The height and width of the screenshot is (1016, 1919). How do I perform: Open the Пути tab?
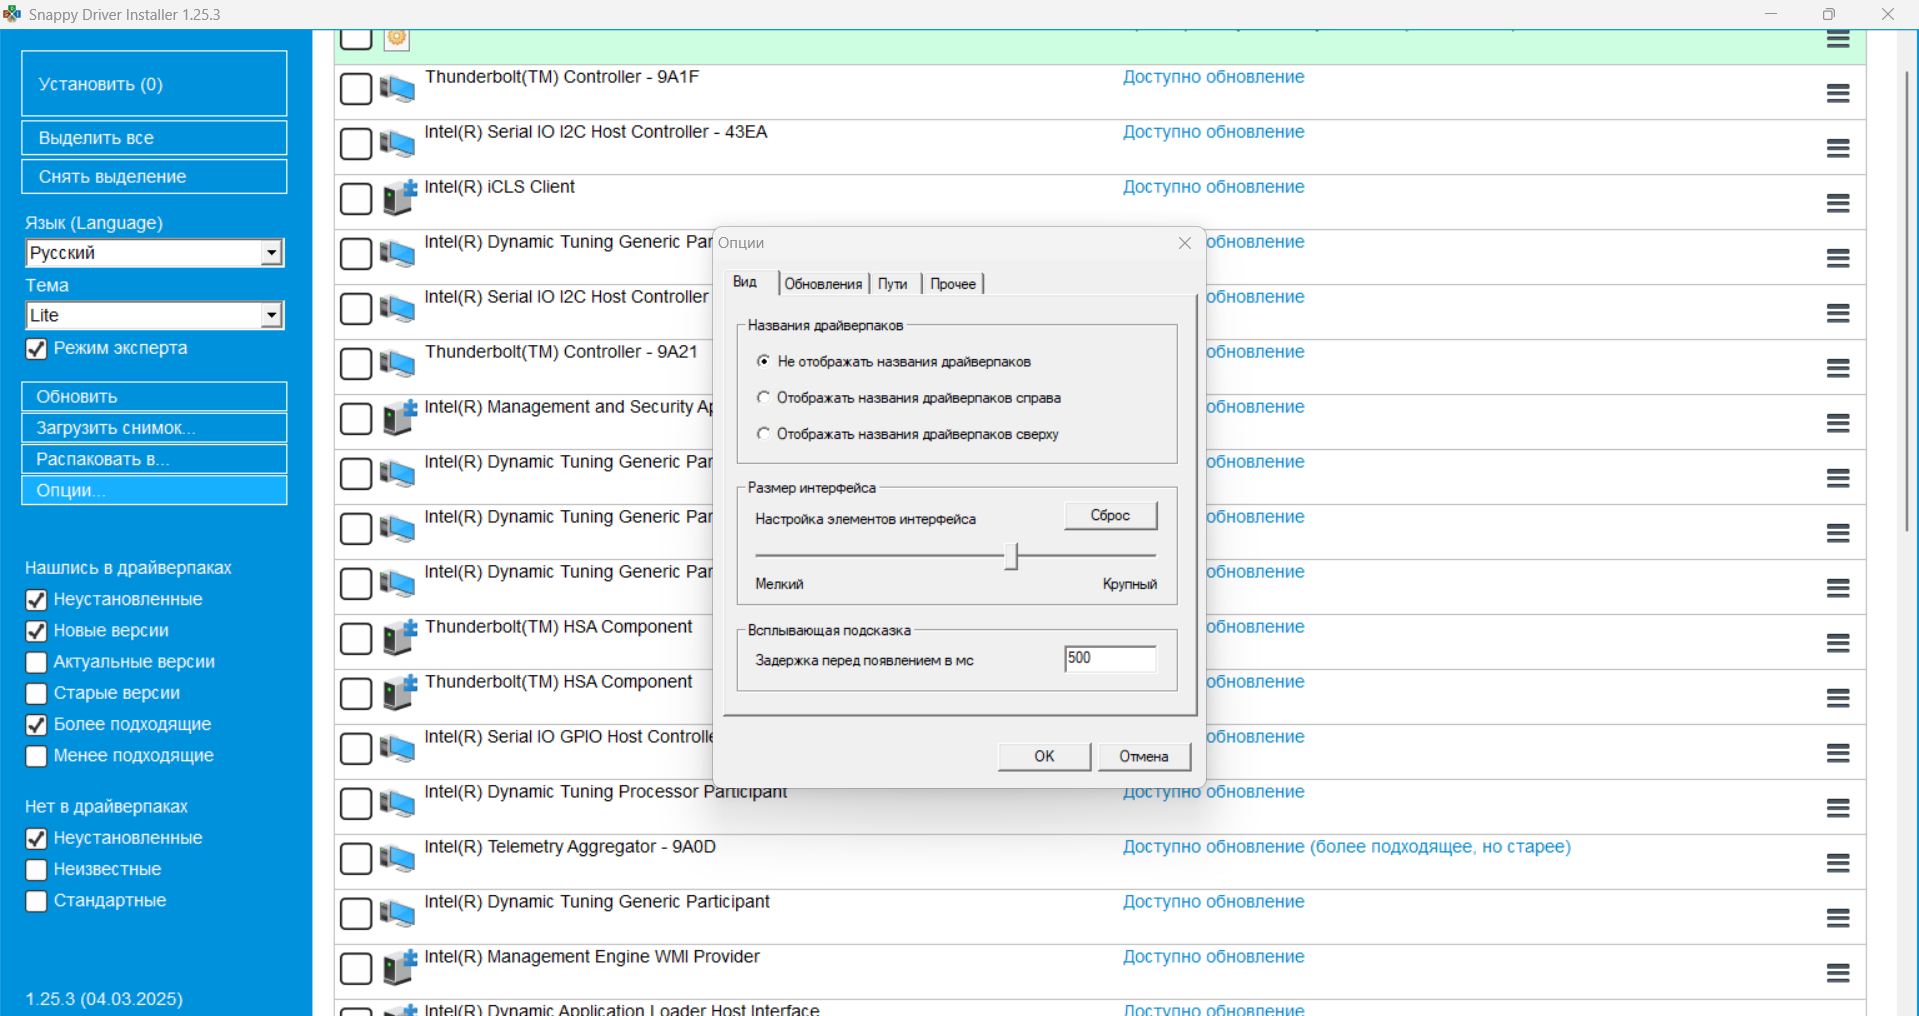(893, 284)
